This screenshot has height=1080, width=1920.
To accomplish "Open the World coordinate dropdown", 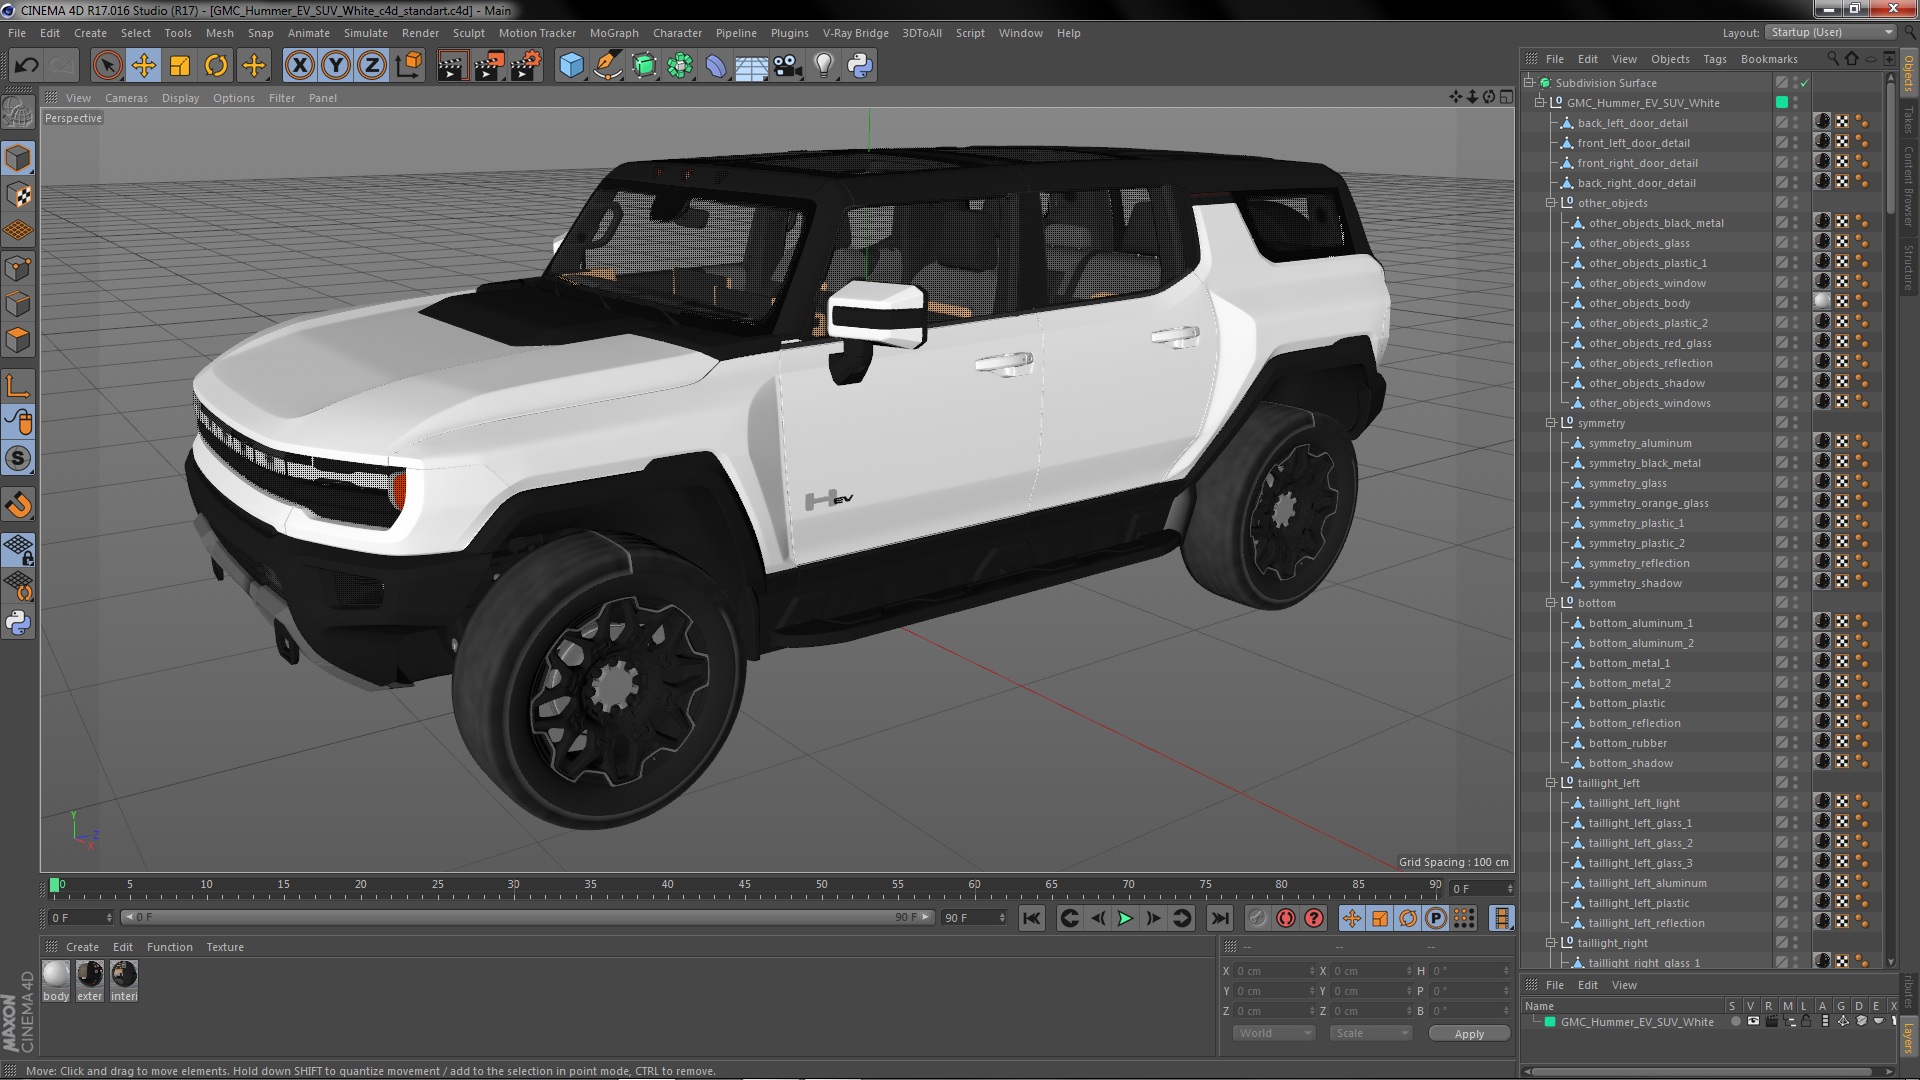I will 1273,1033.
